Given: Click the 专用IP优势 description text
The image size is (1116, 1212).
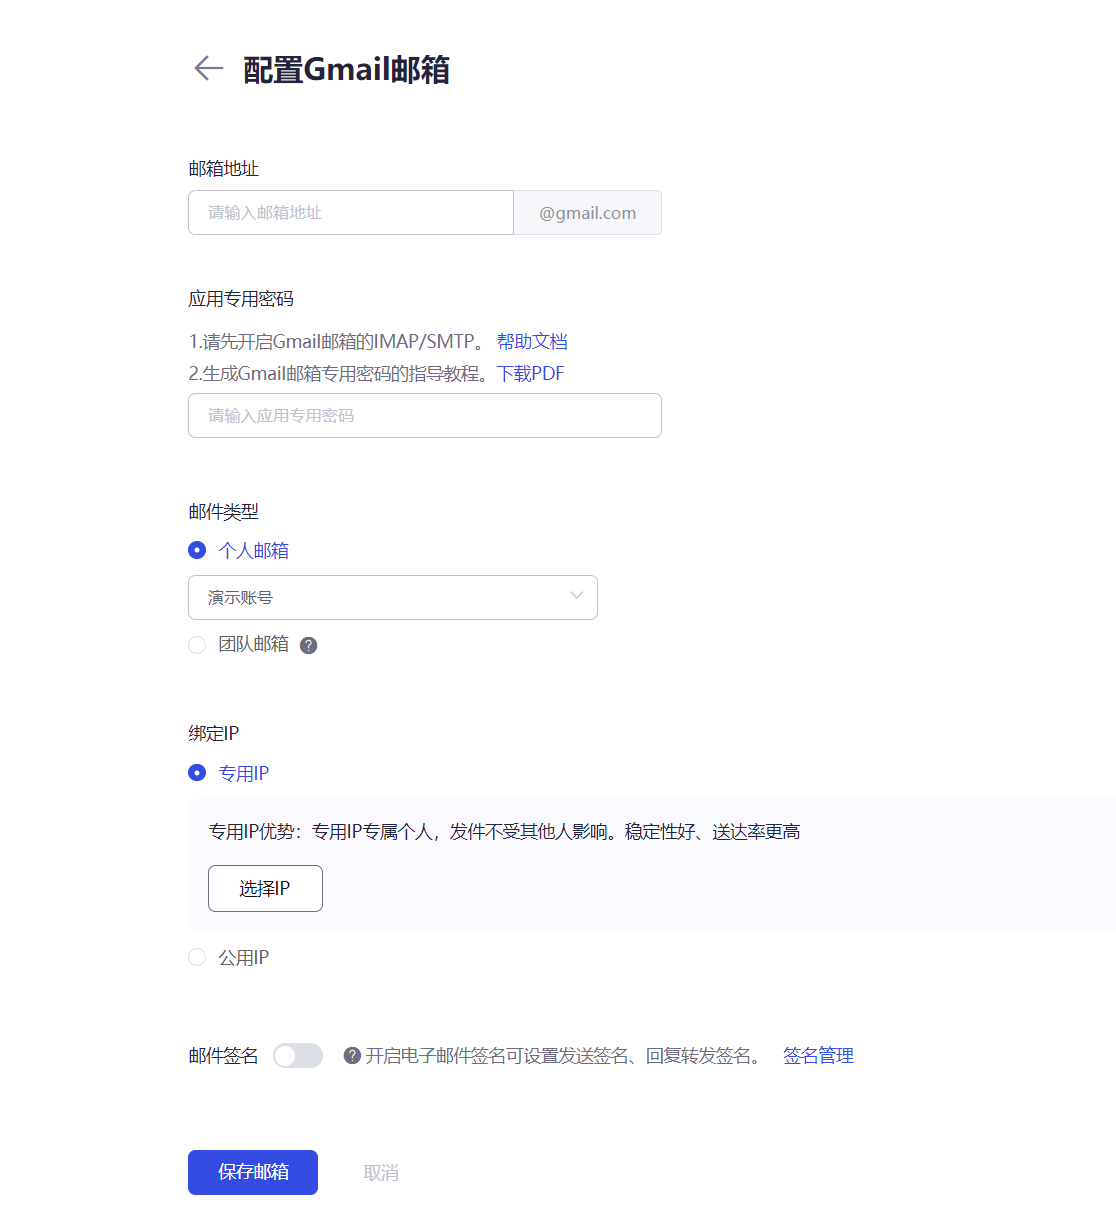Looking at the screenshot, I should 504,831.
